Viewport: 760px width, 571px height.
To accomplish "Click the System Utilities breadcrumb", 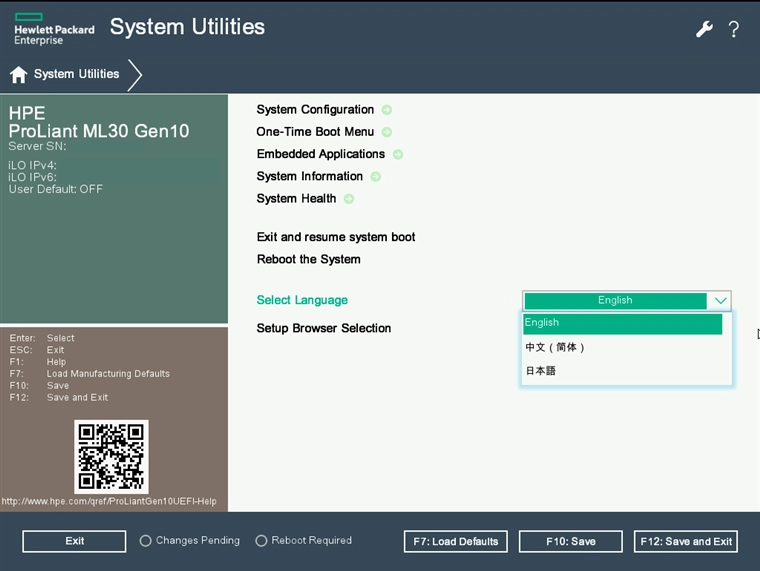I will [77, 74].
